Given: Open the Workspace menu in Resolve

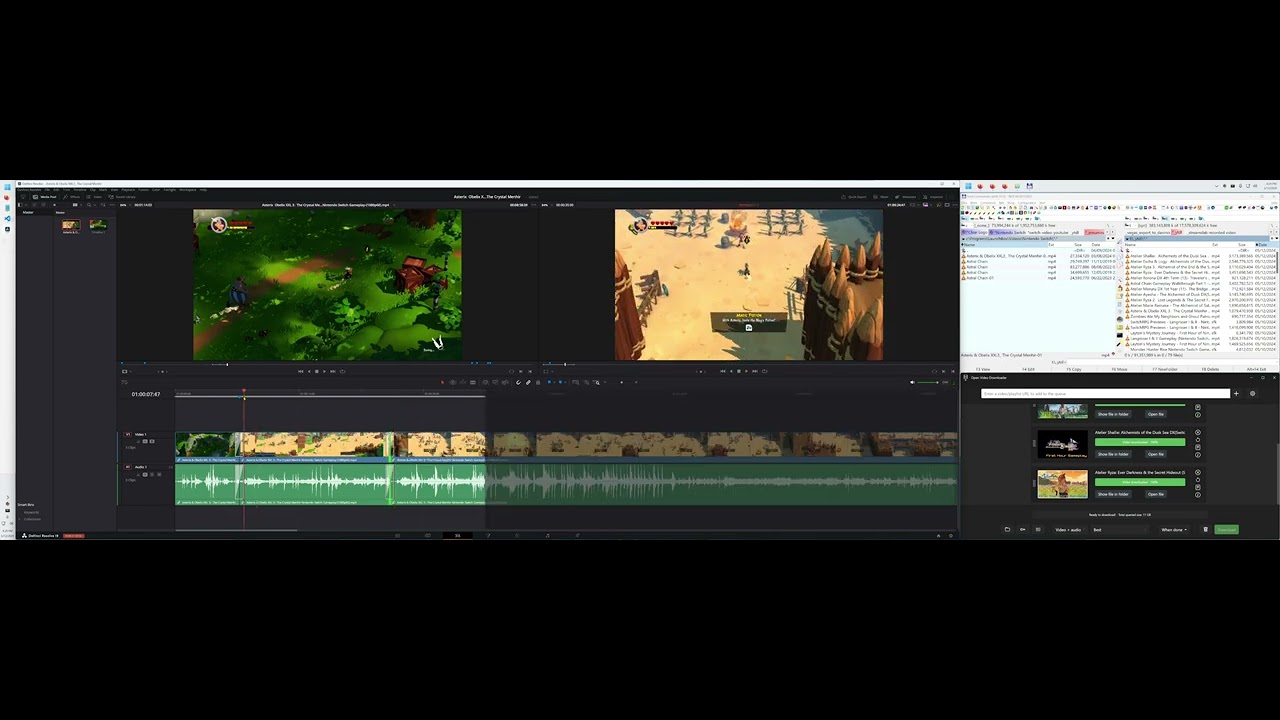Looking at the screenshot, I should [x=187, y=189].
